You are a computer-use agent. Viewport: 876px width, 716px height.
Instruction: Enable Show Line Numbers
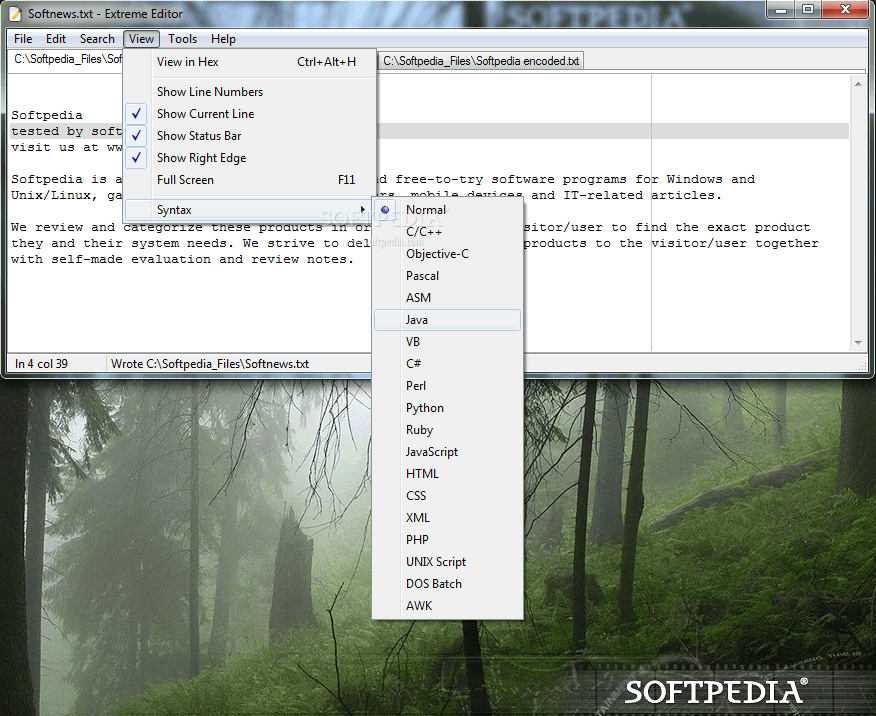(x=250, y=92)
